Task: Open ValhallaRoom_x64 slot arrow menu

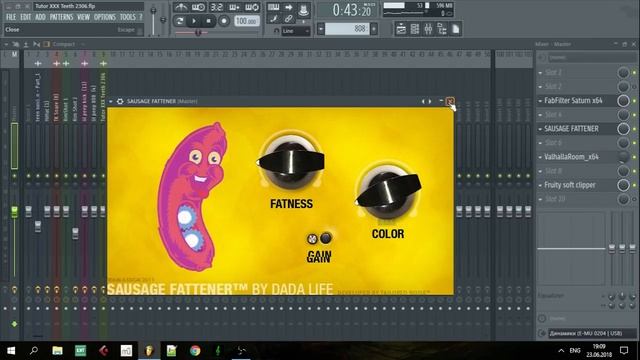Action: pos(540,157)
